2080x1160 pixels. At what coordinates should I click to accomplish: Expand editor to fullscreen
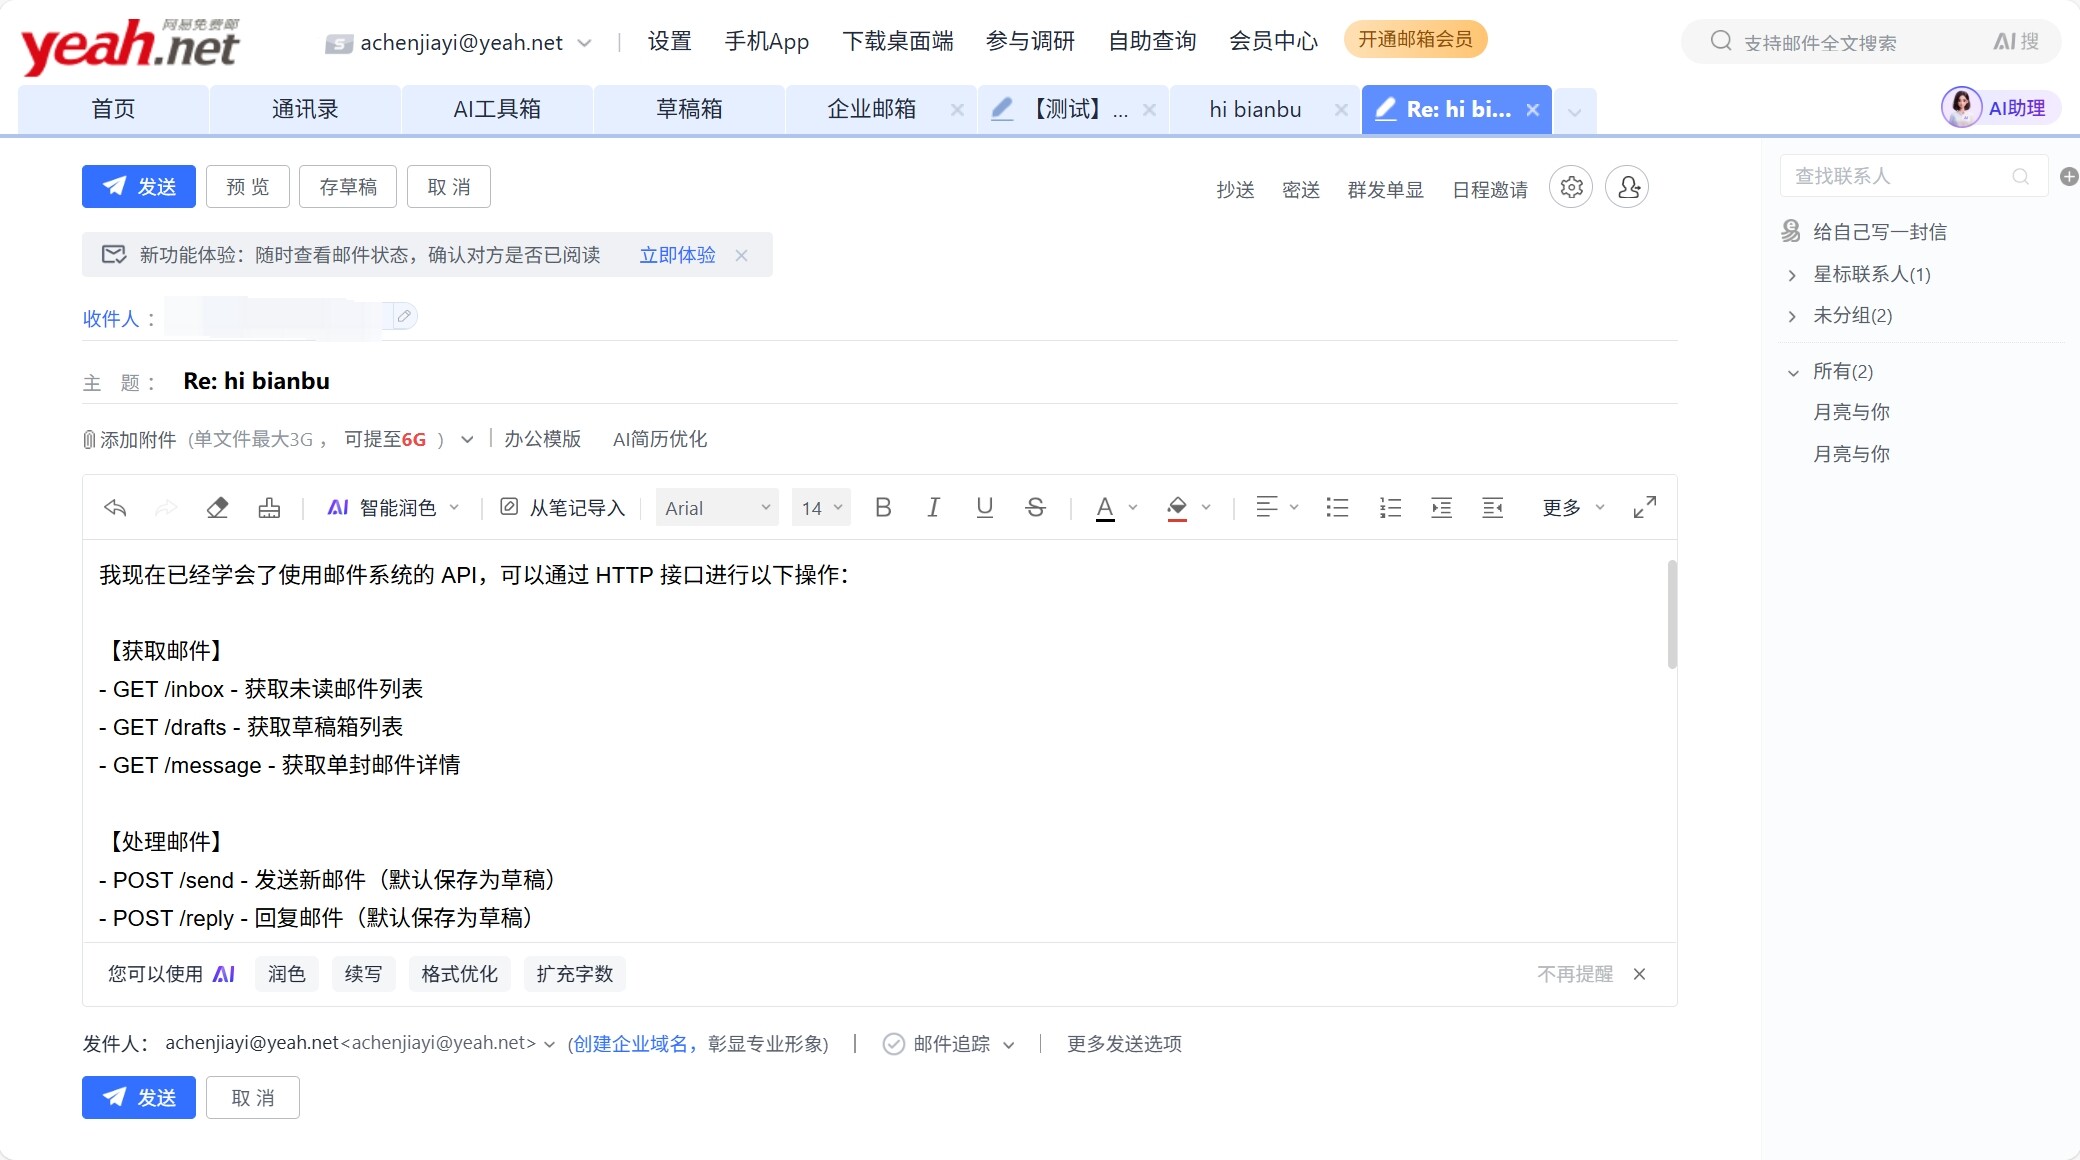click(1644, 508)
